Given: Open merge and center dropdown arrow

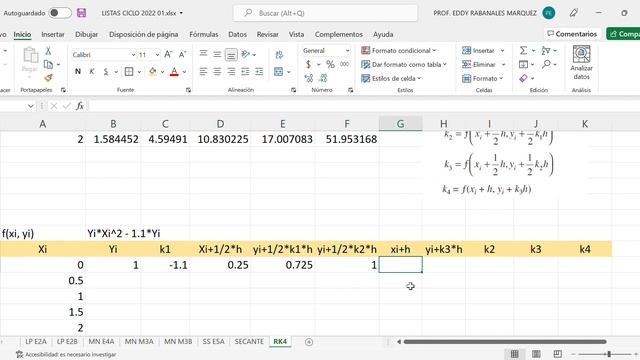Looking at the screenshot, I should 289,72.
